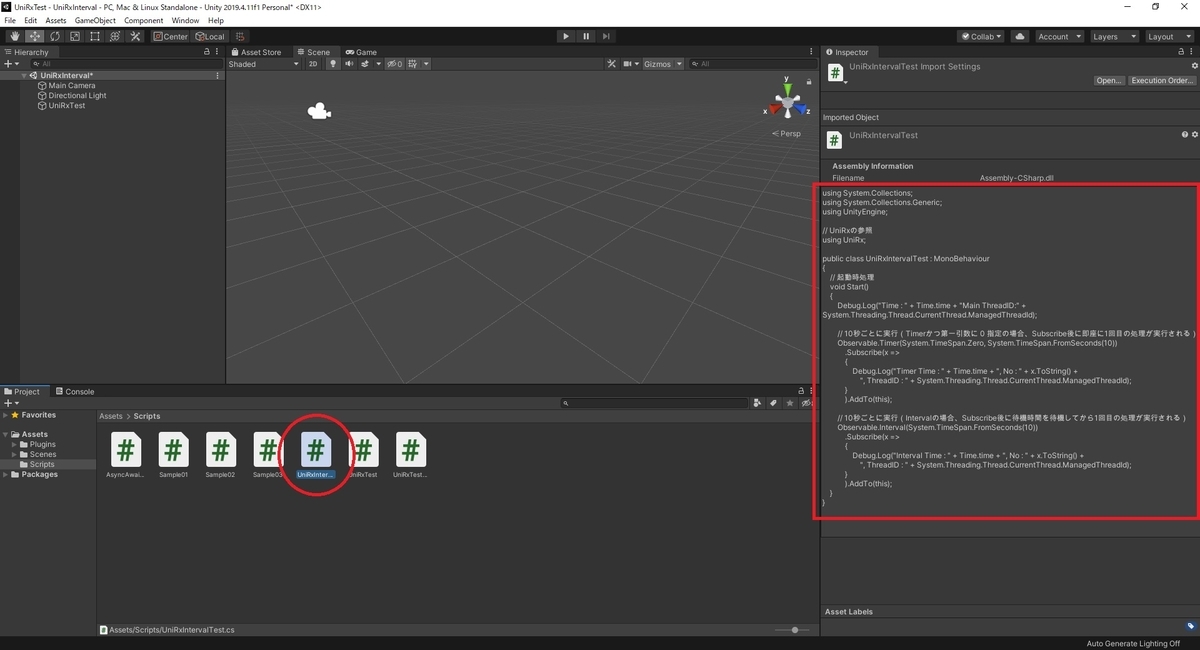Toggle 2D view in Scene
The image size is (1200, 650).
pos(313,64)
